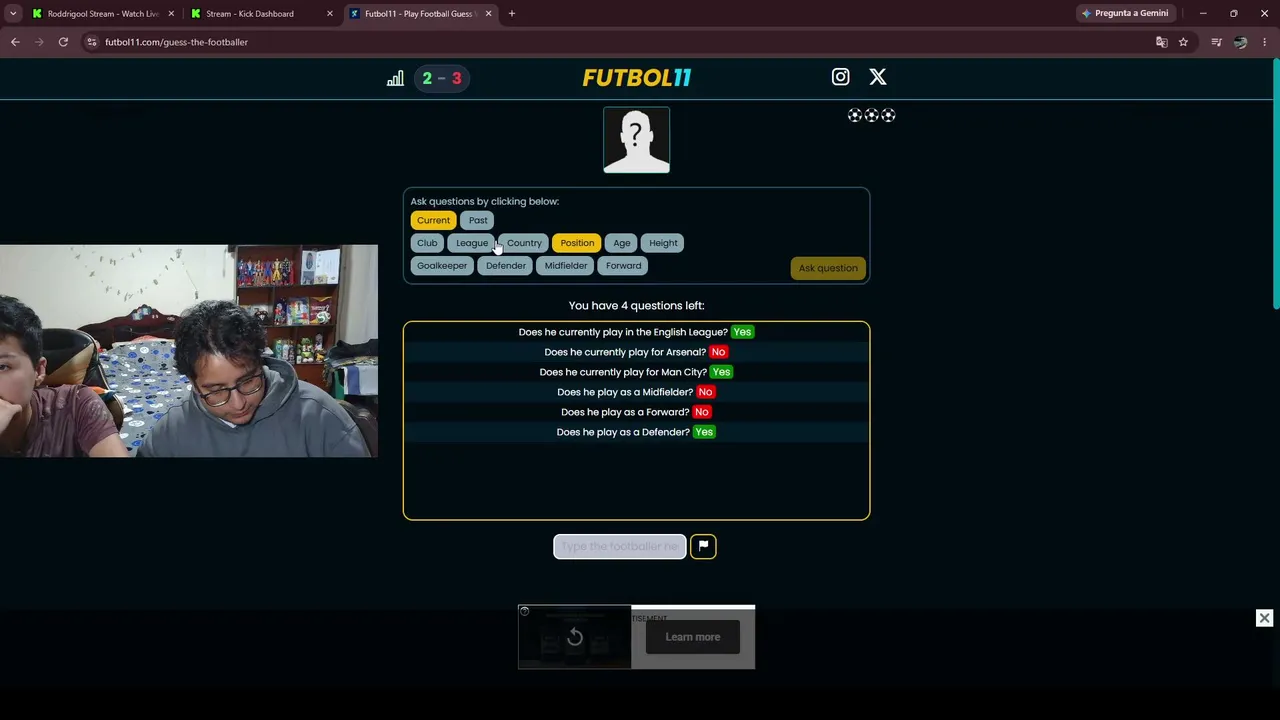Choose the Club question category

pyautogui.click(x=427, y=243)
